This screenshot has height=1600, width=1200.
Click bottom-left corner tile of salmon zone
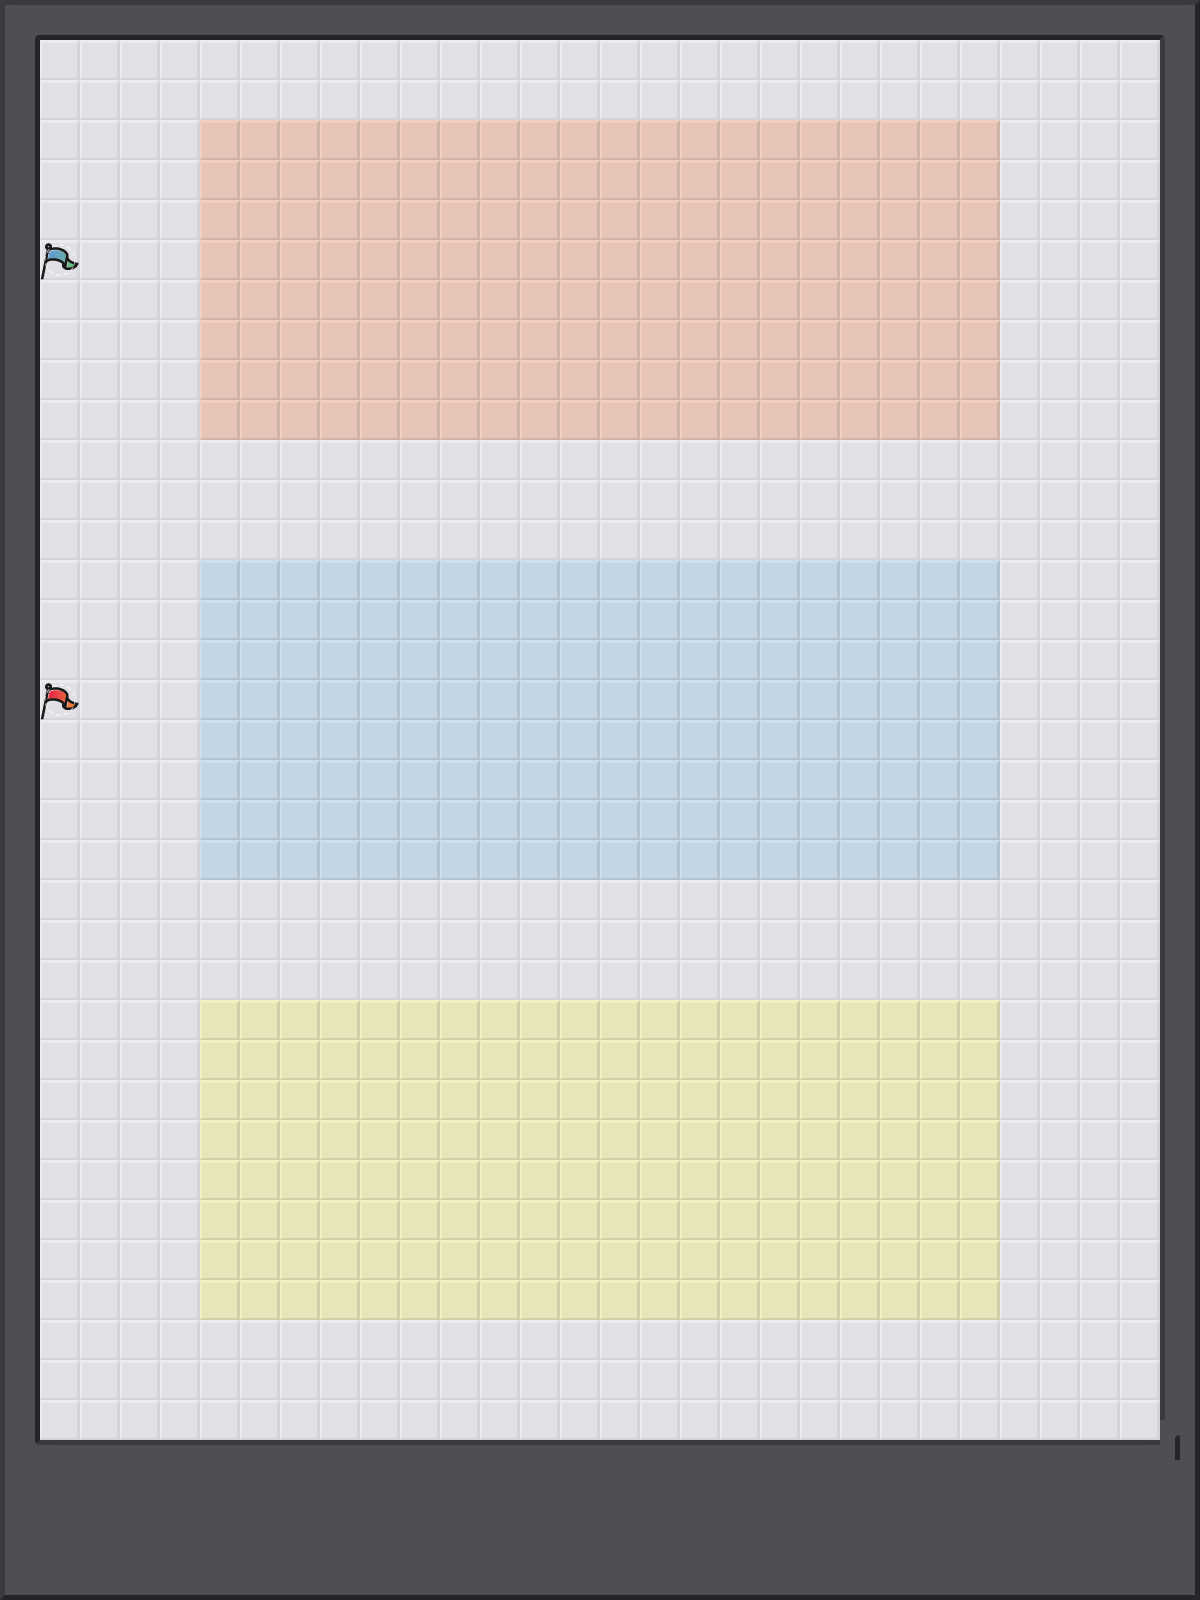(x=220, y=420)
